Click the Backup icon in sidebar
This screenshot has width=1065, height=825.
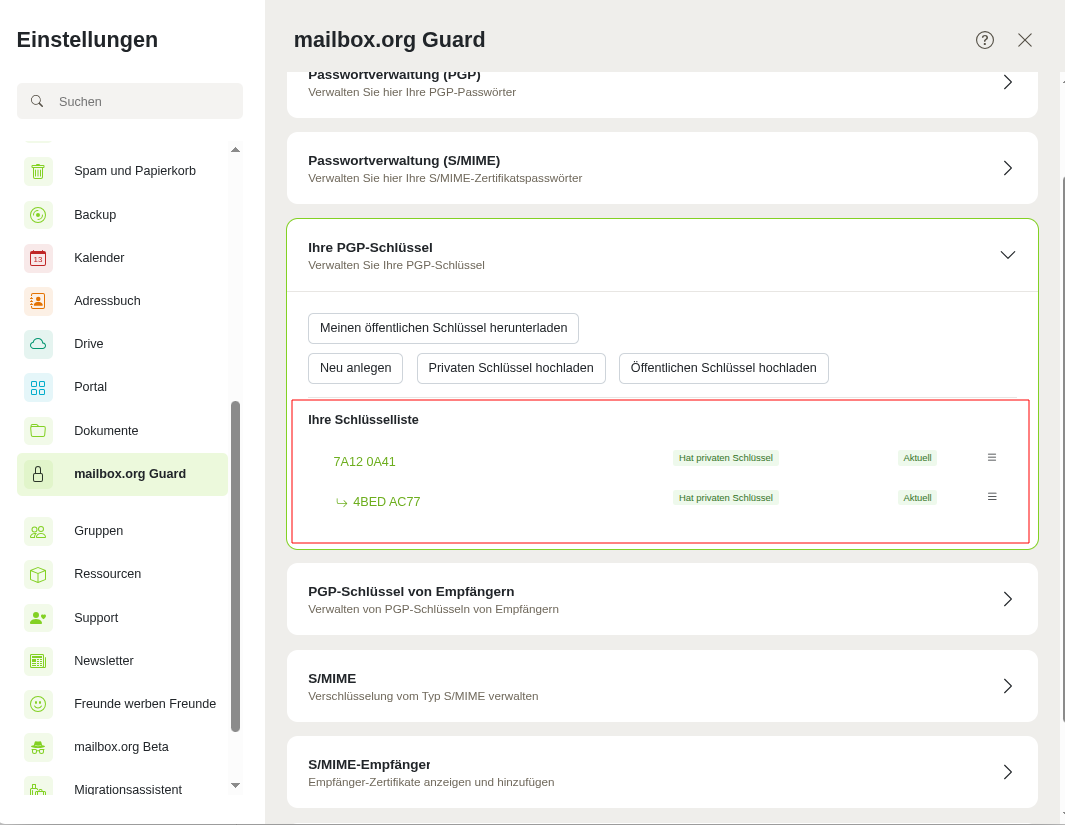[x=38, y=215]
